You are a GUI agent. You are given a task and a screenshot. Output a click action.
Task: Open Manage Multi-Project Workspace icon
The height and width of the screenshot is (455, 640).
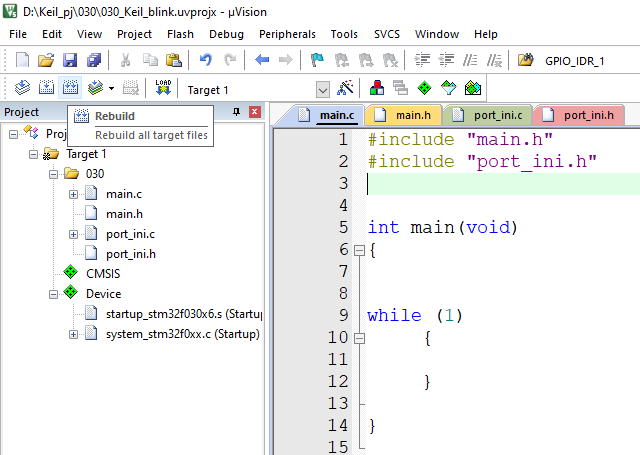(400, 87)
